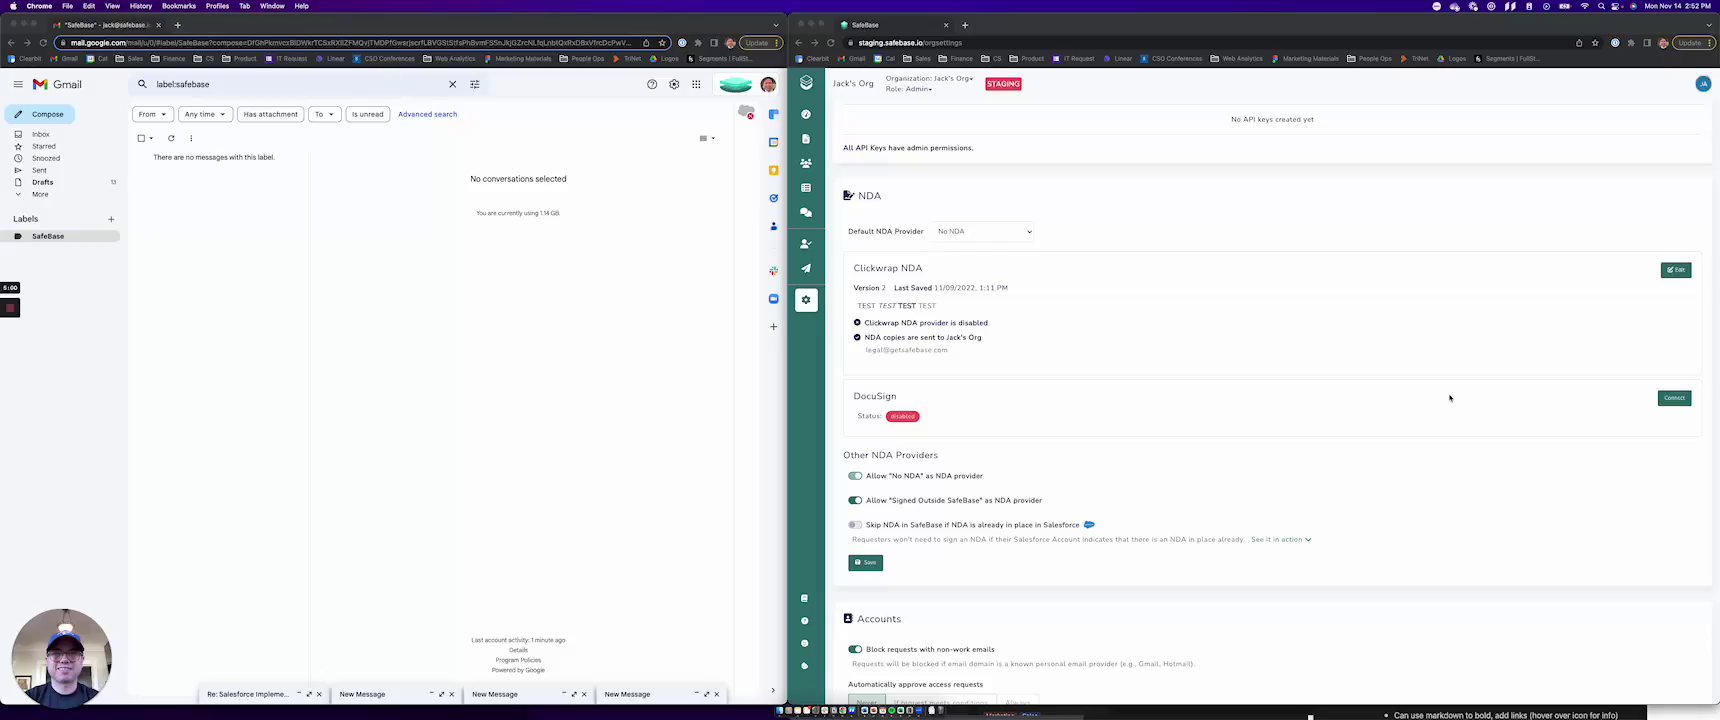
Task: Click the Advanced search link
Action: pyautogui.click(x=427, y=114)
